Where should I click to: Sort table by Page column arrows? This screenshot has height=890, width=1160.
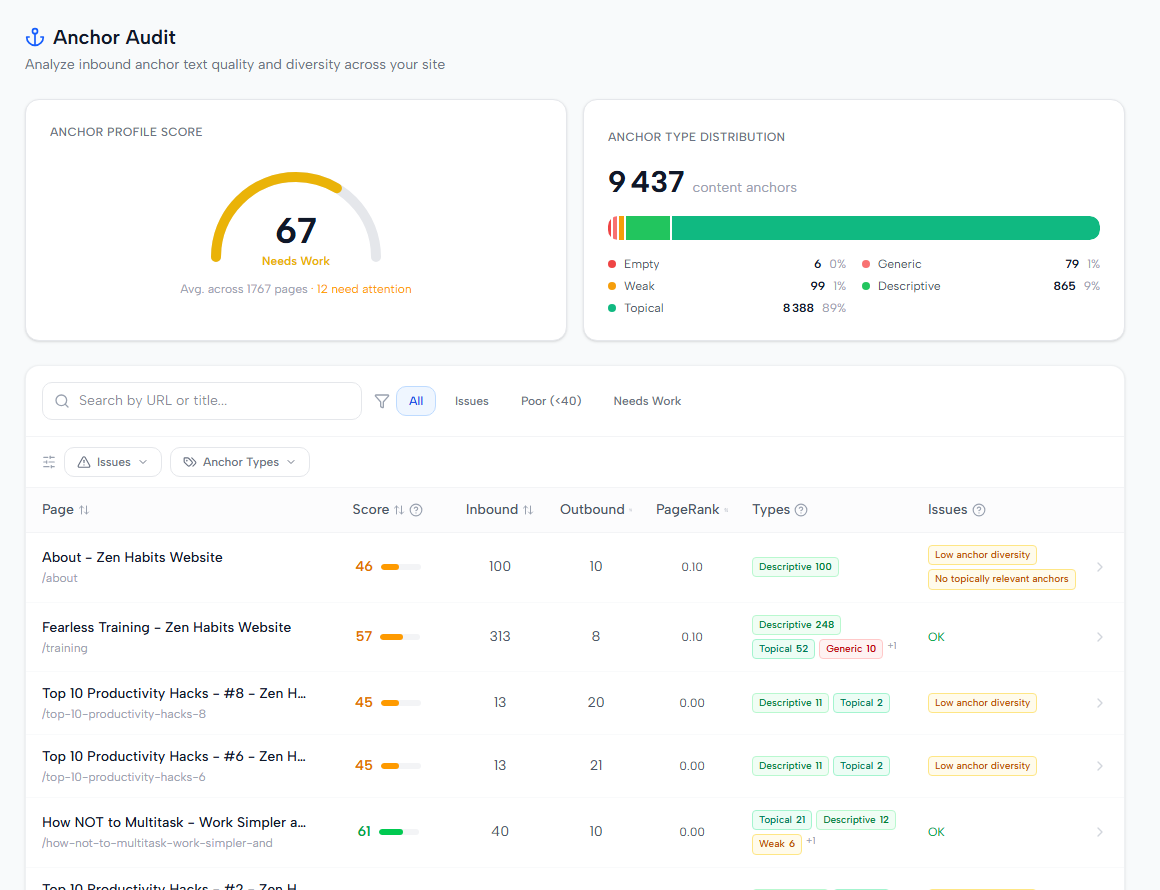click(84, 510)
